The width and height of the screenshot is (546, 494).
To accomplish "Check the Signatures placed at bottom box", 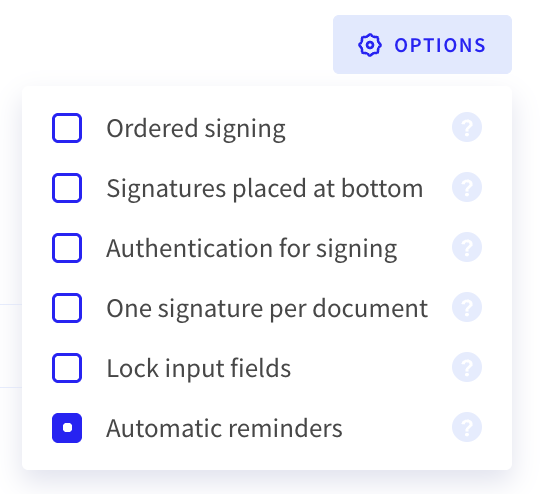I will pyautogui.click(x=67, y=188).
